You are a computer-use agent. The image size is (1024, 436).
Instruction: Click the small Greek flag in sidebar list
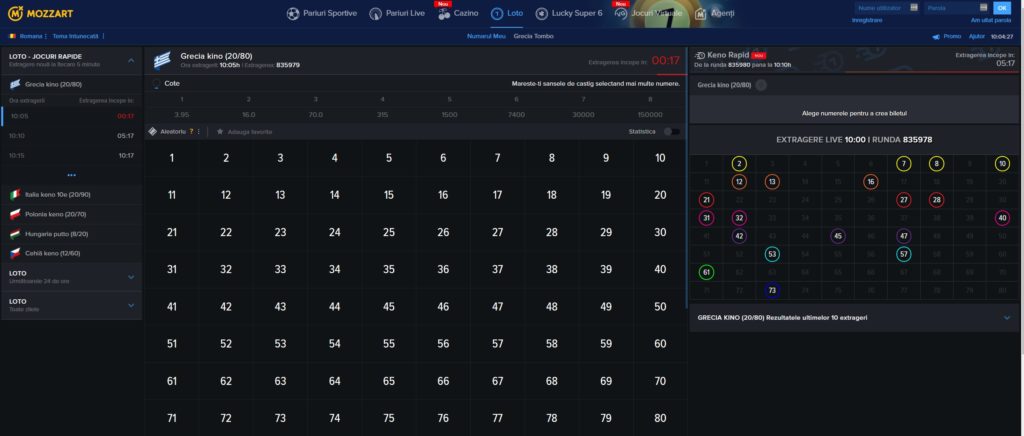click(x=15, y=84)
